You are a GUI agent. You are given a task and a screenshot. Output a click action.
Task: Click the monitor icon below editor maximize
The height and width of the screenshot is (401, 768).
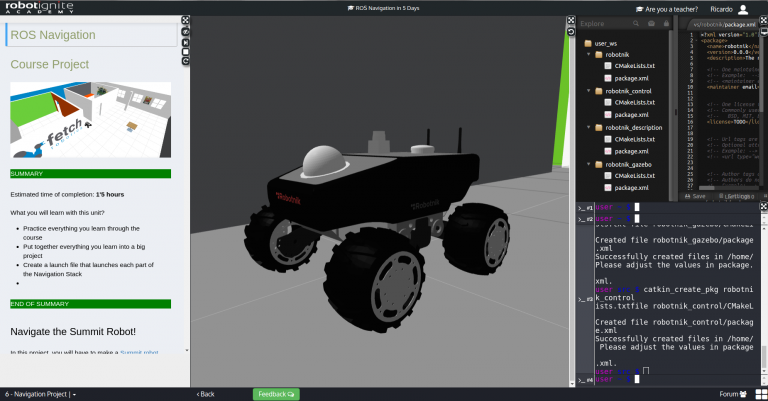click(764, 31)
